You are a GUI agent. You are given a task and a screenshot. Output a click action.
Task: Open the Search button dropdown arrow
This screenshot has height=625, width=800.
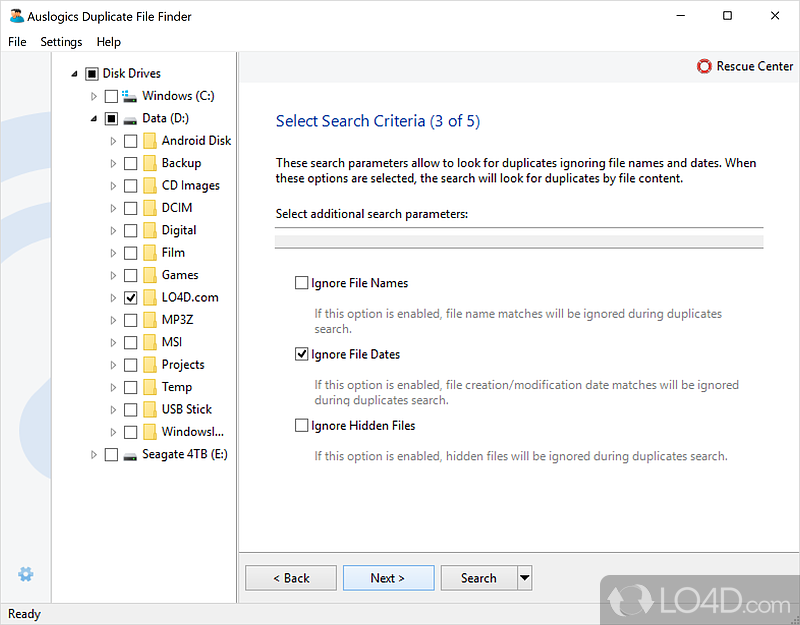click(x=524, y=578)
